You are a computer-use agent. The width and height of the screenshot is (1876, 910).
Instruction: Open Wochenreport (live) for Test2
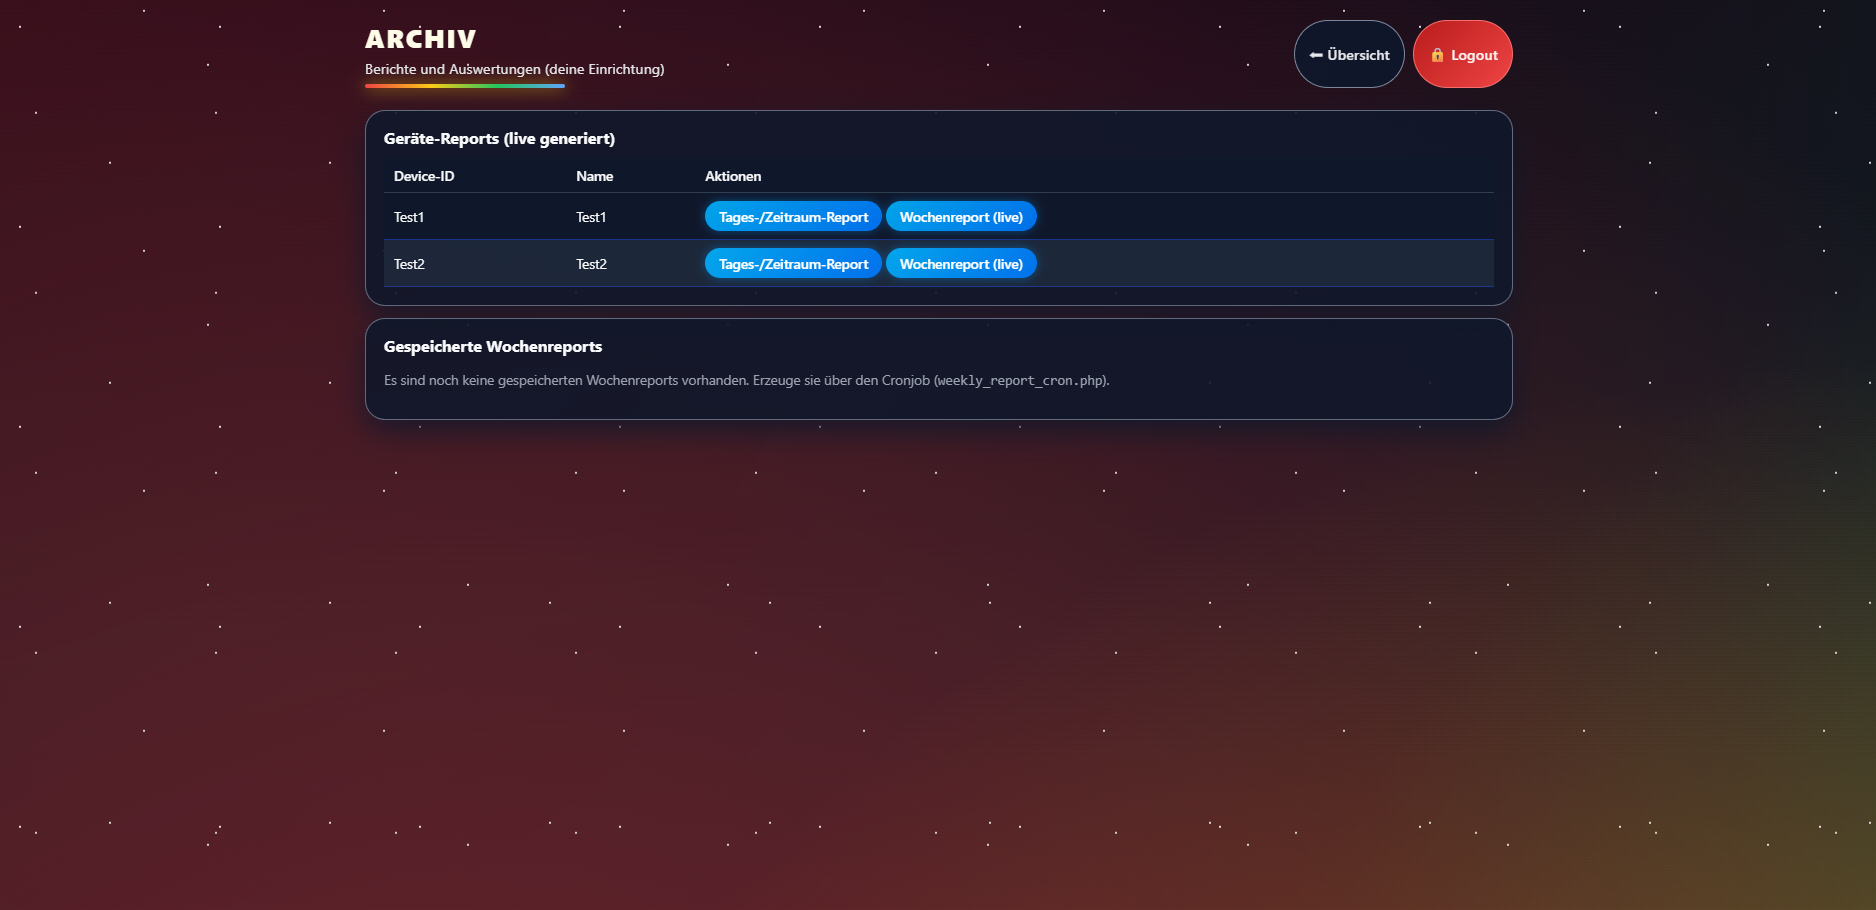tap(961, 263)
